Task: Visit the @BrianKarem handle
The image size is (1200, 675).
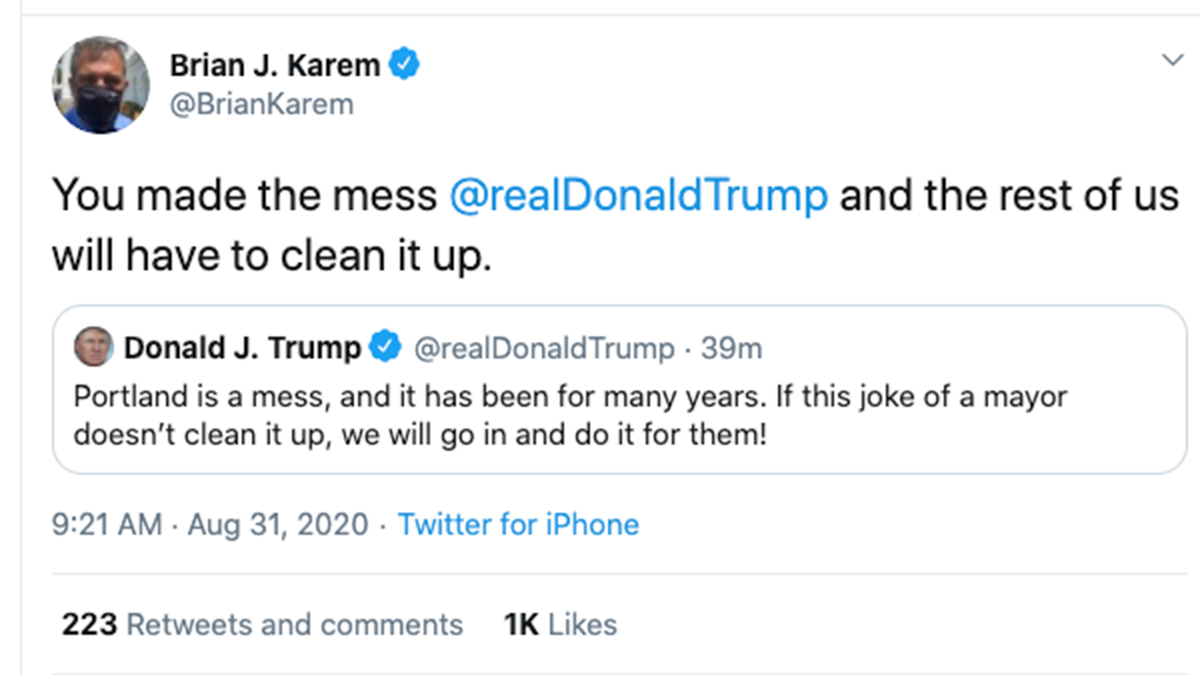Action: 261,104
